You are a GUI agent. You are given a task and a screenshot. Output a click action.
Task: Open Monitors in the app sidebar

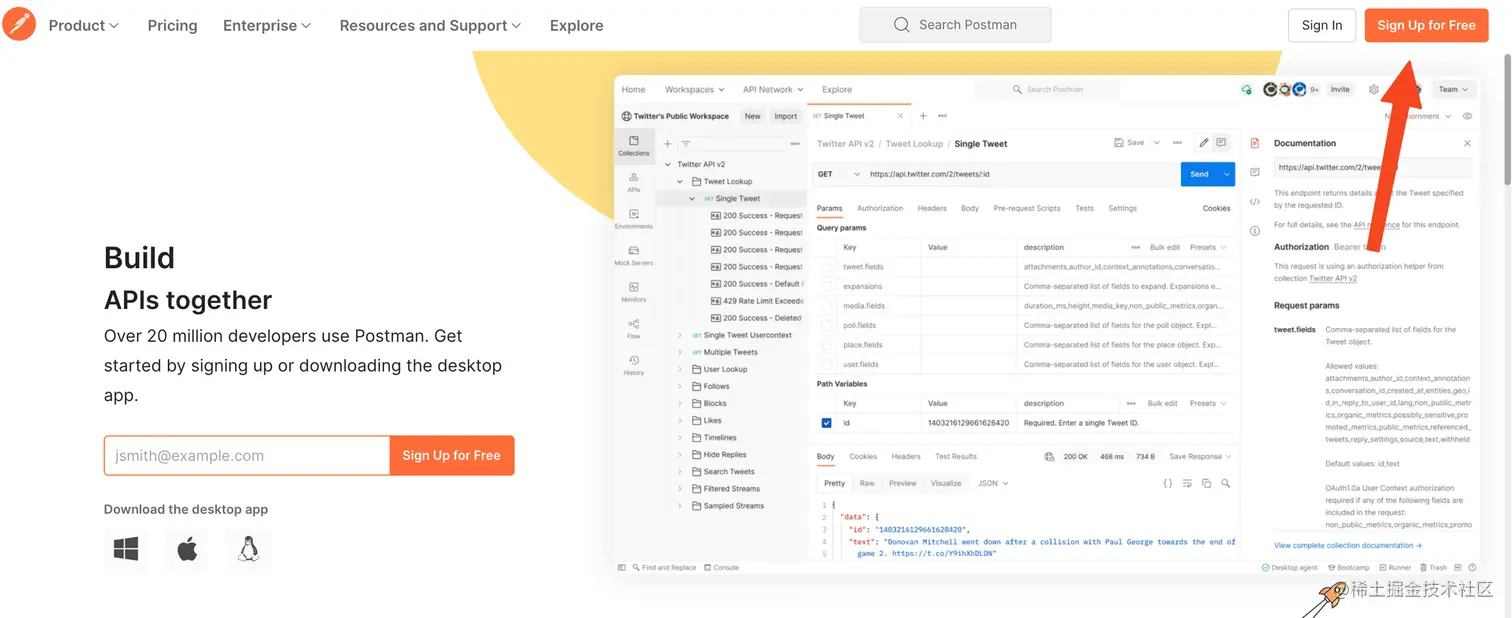pos(633,292)
